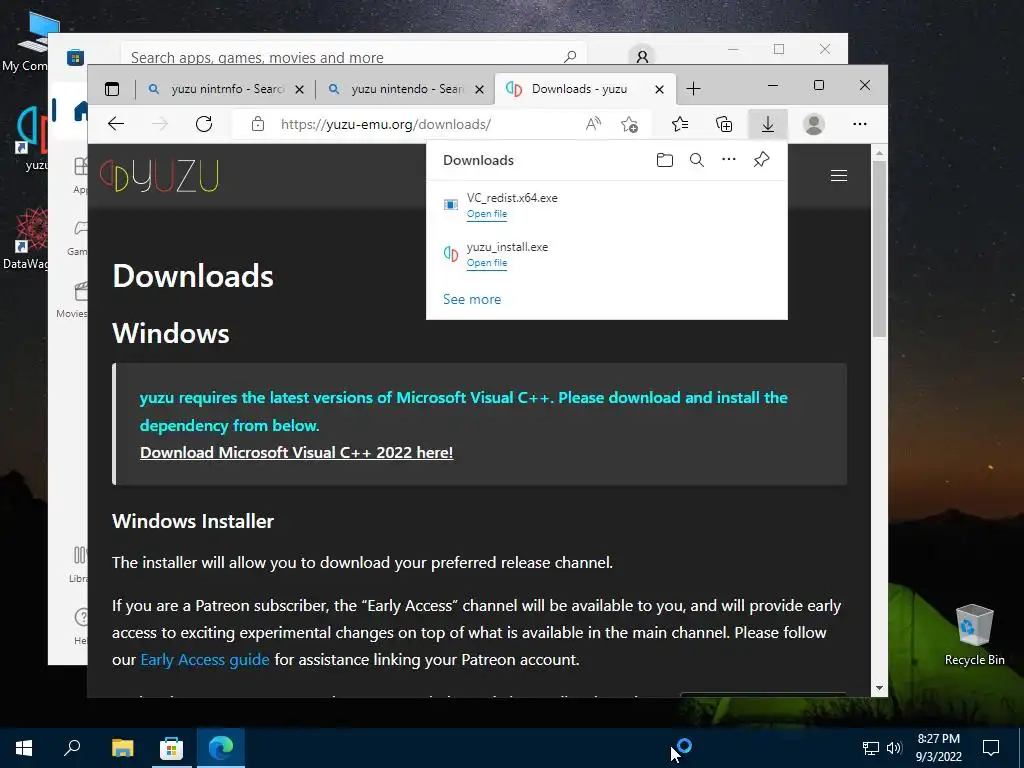The image size is (1024, 768).
Task: Open Microsoft Store from the taskbar
Action: coord(171,748)
